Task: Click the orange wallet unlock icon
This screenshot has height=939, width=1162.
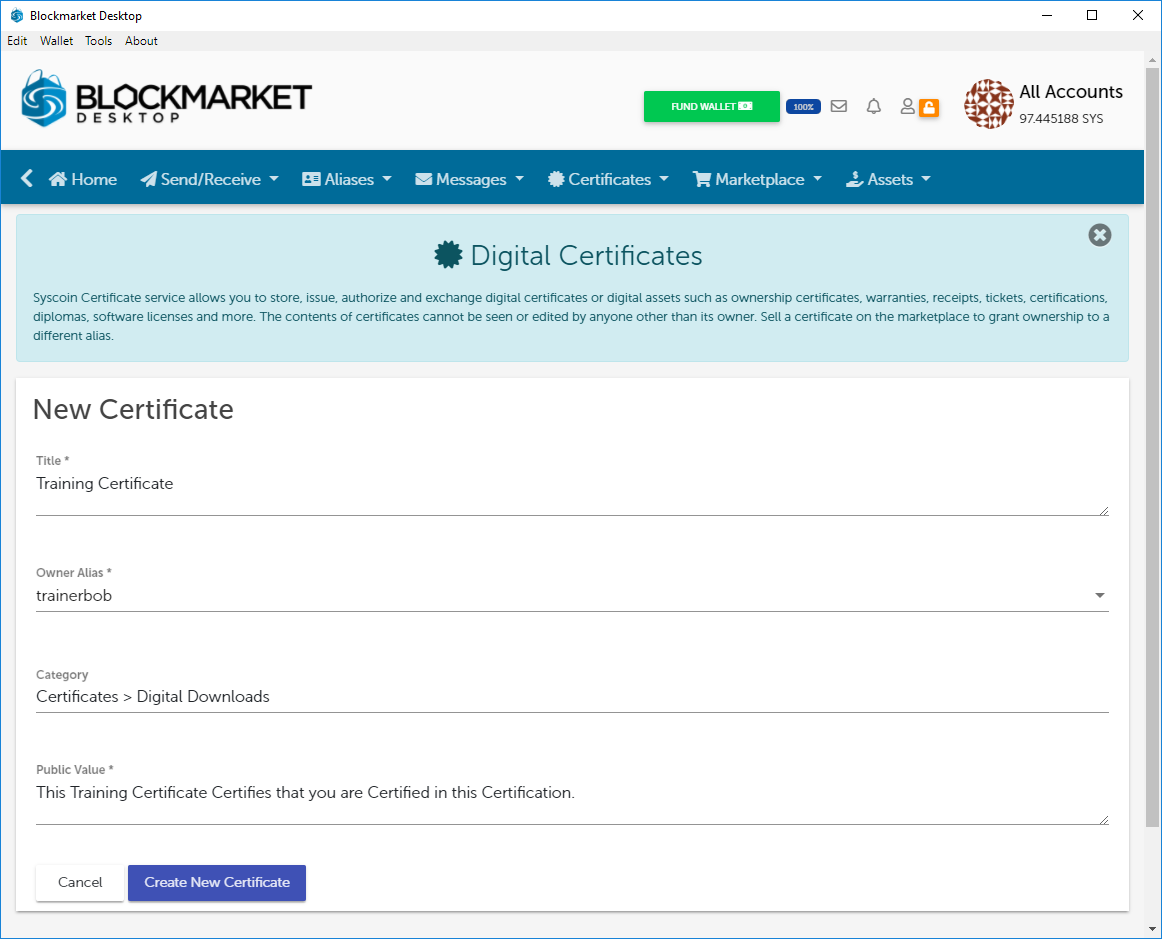Action: 929,107
